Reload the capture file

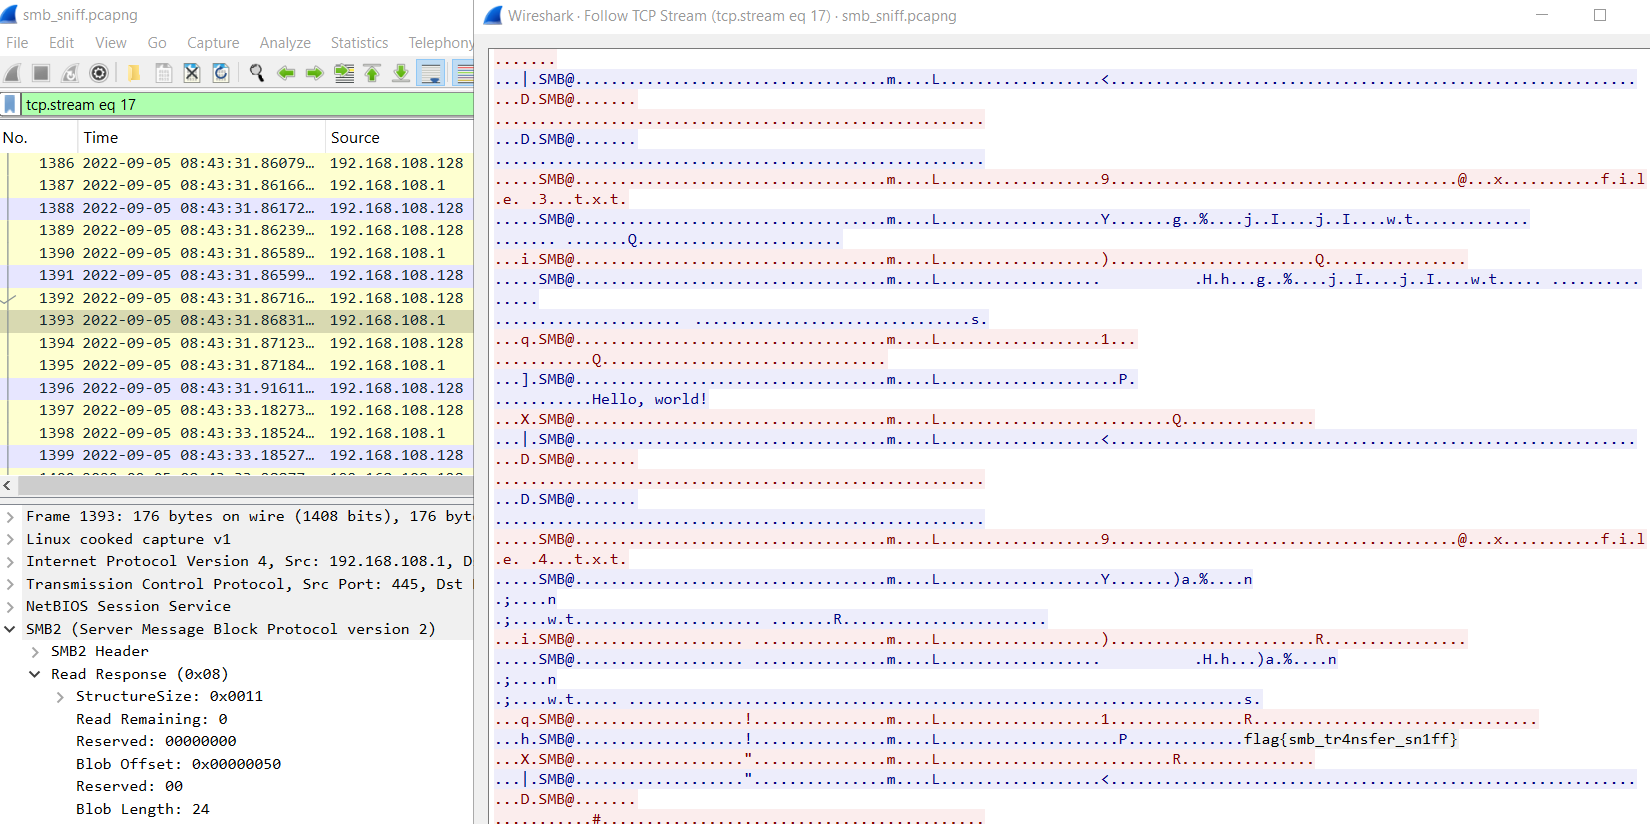pos(221,73)
